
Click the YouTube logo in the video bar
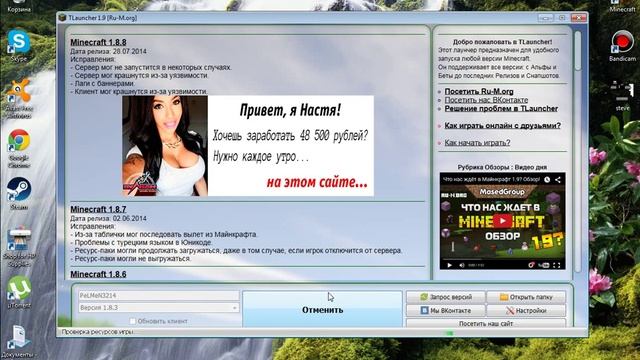coord(543,265)
